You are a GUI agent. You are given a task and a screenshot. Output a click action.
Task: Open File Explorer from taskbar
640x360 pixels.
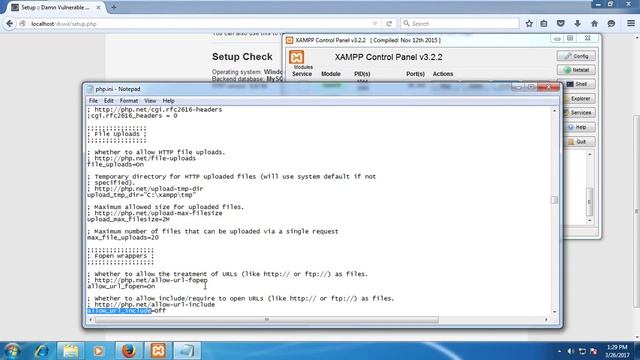click(71, 351)
